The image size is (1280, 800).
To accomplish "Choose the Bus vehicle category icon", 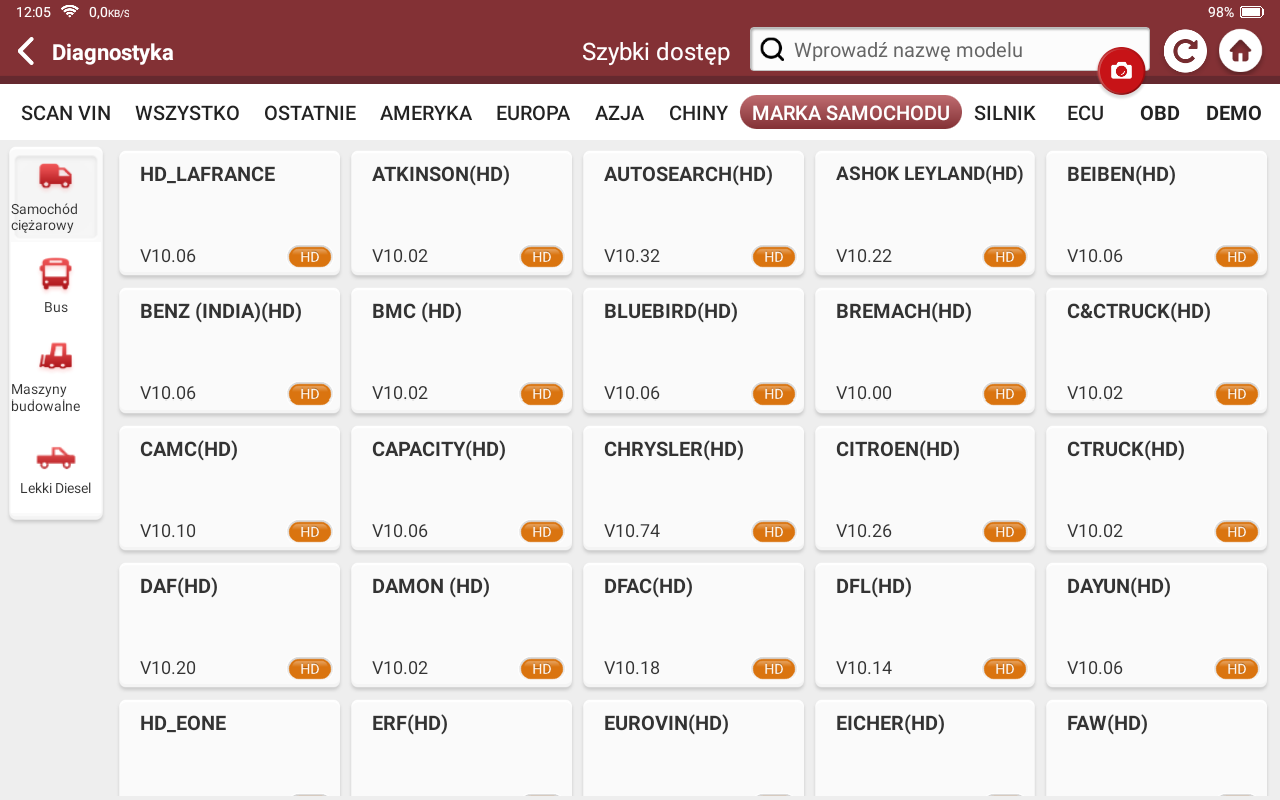I will [x=56, y=285].
